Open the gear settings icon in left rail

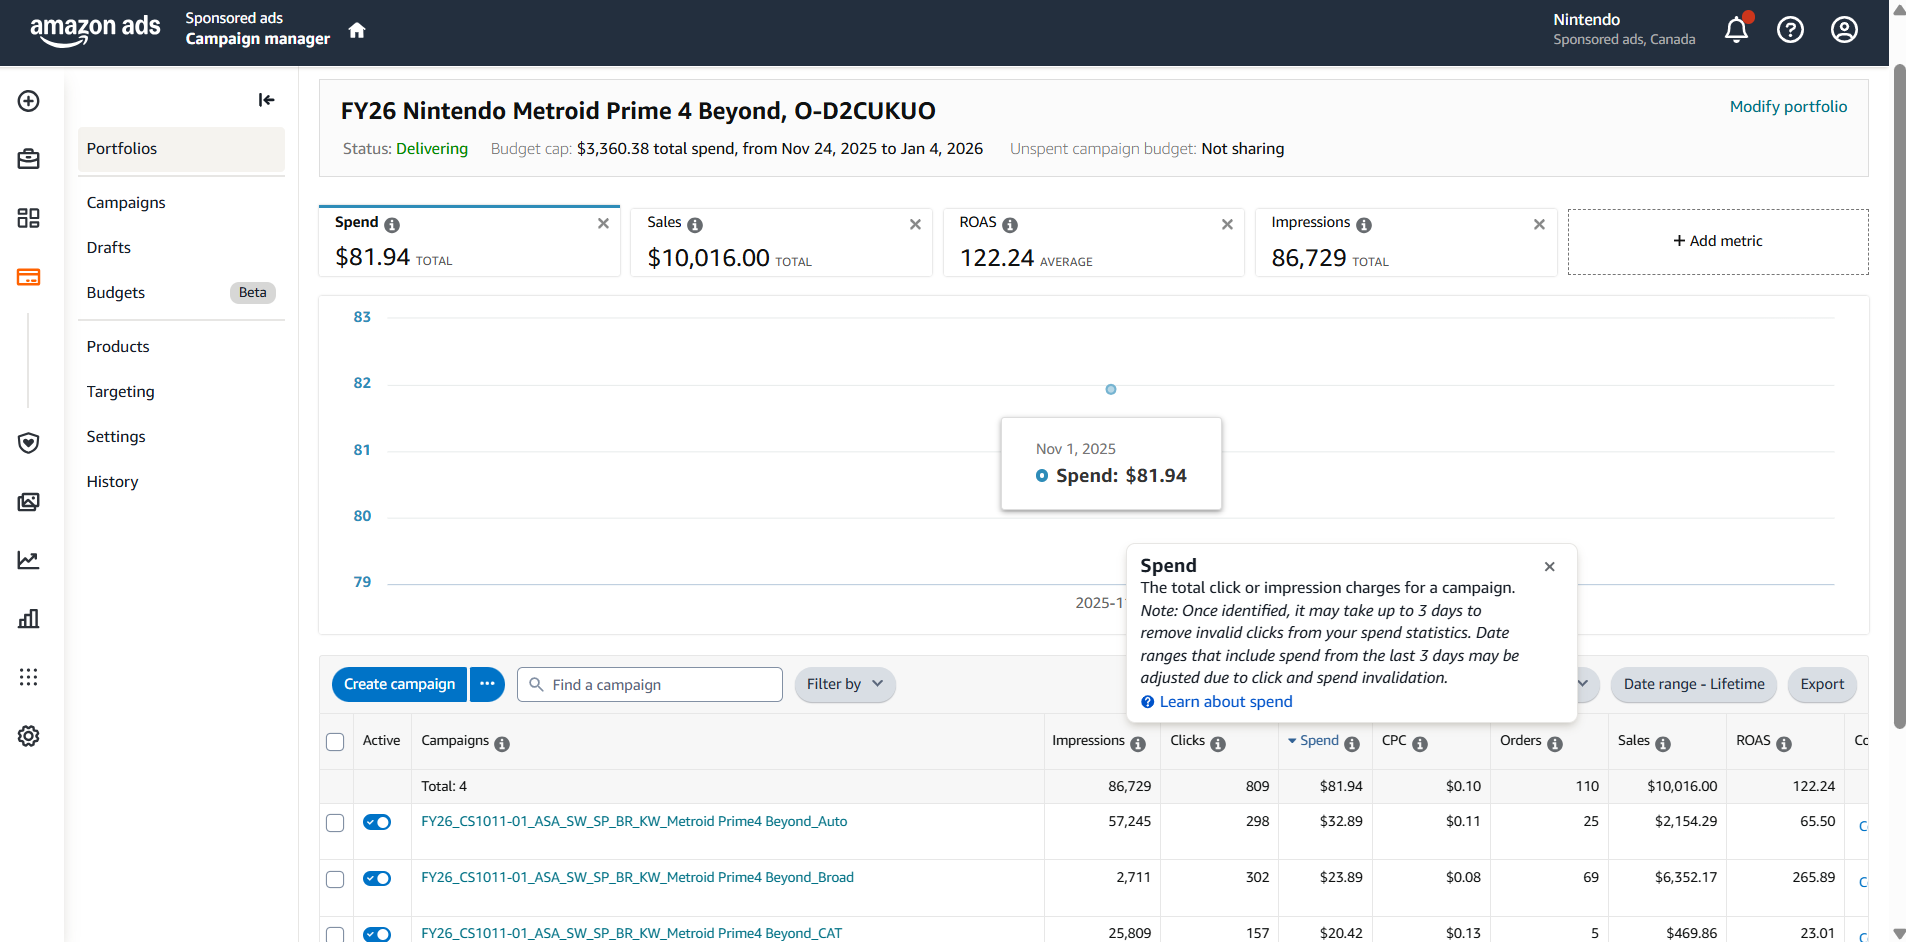pyautogui.click(x=29, y=736)
